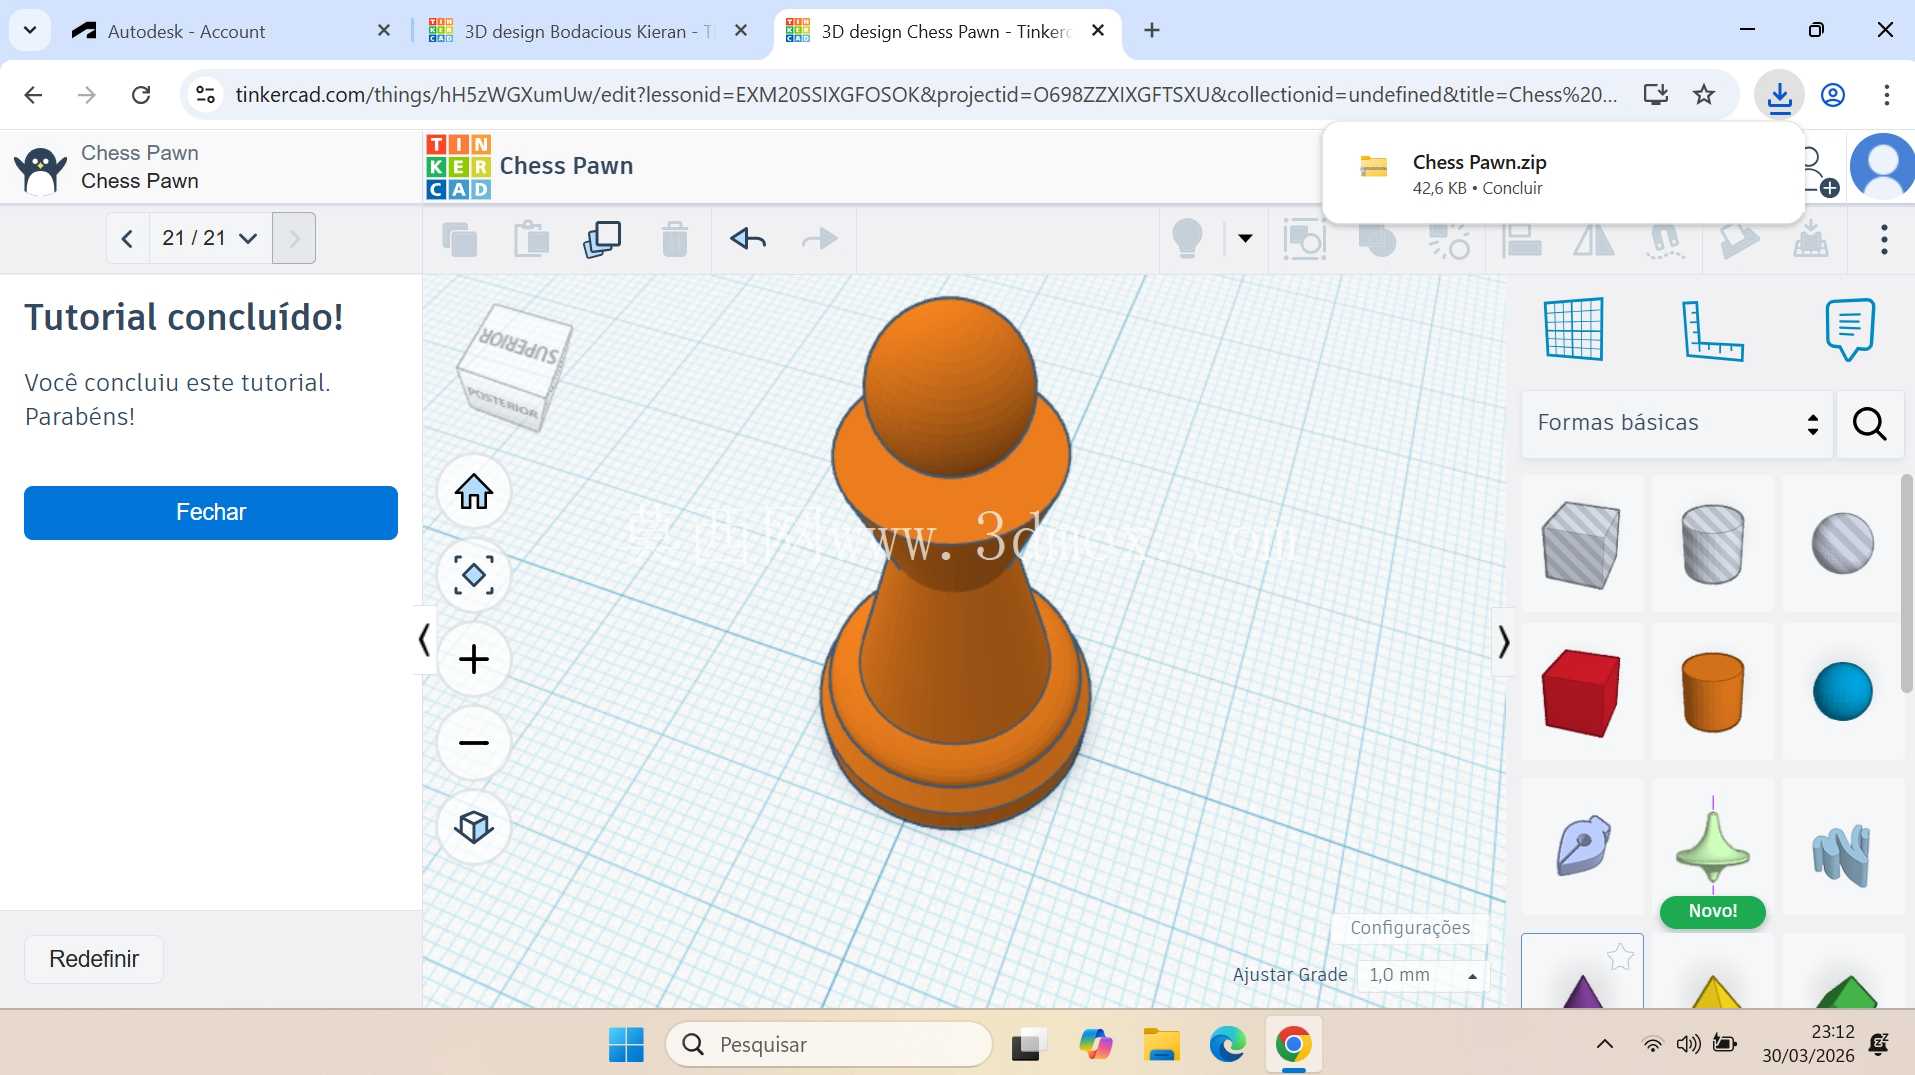Viewport: 1915px width, 1075px height.
Task: Click the URL address bar
Action: 926,95
